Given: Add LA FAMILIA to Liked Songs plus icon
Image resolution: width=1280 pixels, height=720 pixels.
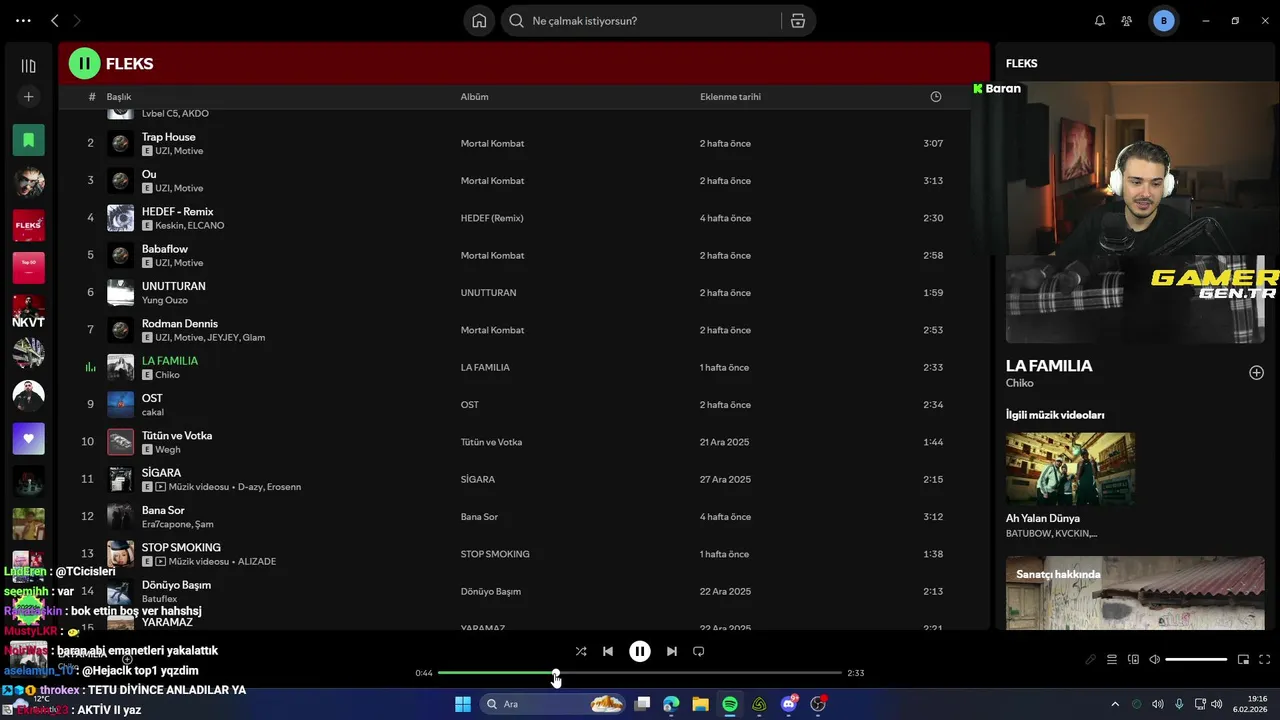Looking at the screenshot, I should point(1256,373).
